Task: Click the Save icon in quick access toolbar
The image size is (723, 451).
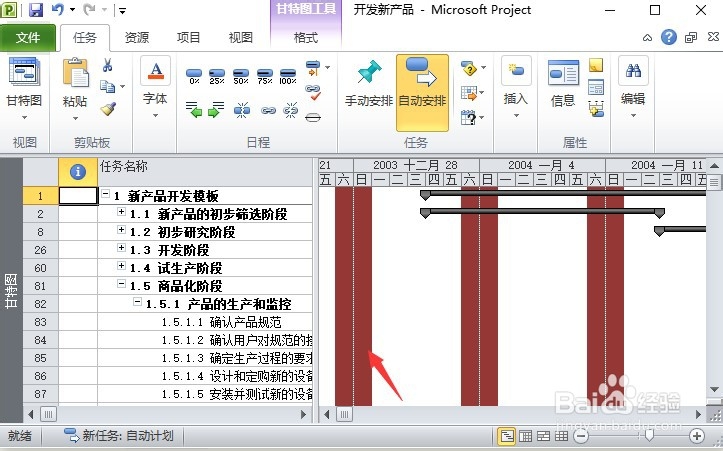Action: point(36,10)
